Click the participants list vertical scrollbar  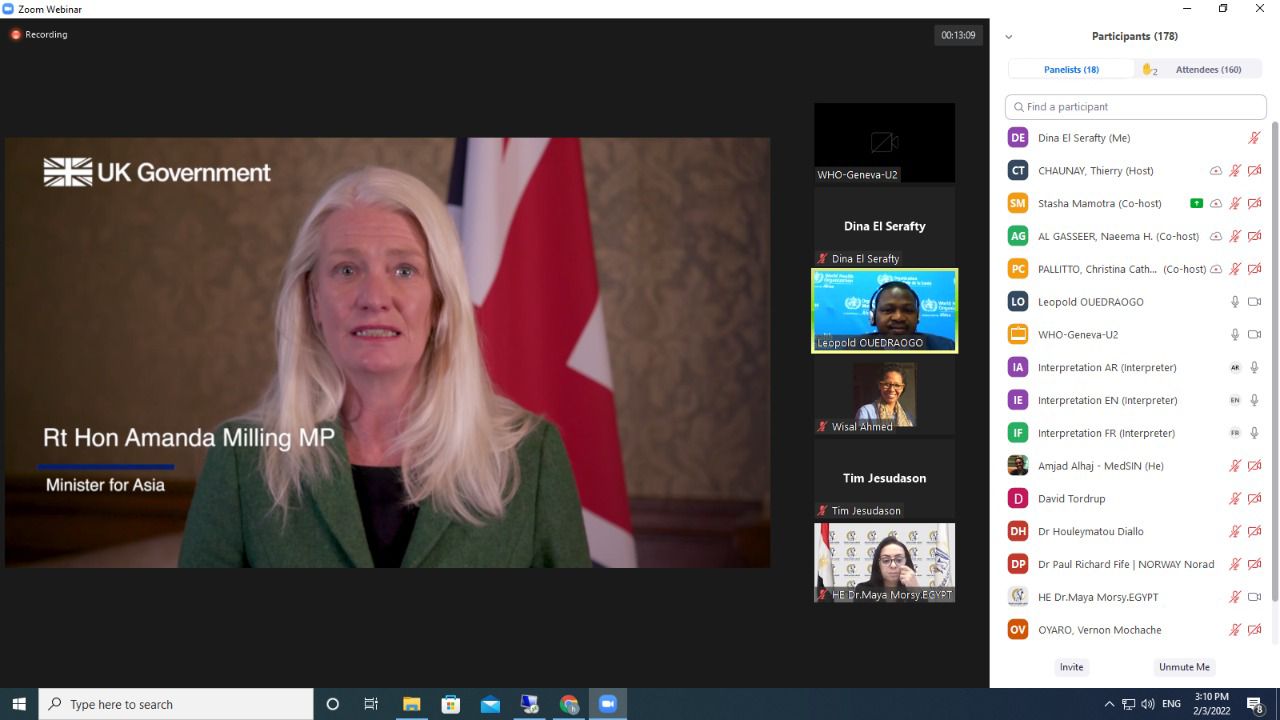pyautogui.click(x=1274, y=360)
